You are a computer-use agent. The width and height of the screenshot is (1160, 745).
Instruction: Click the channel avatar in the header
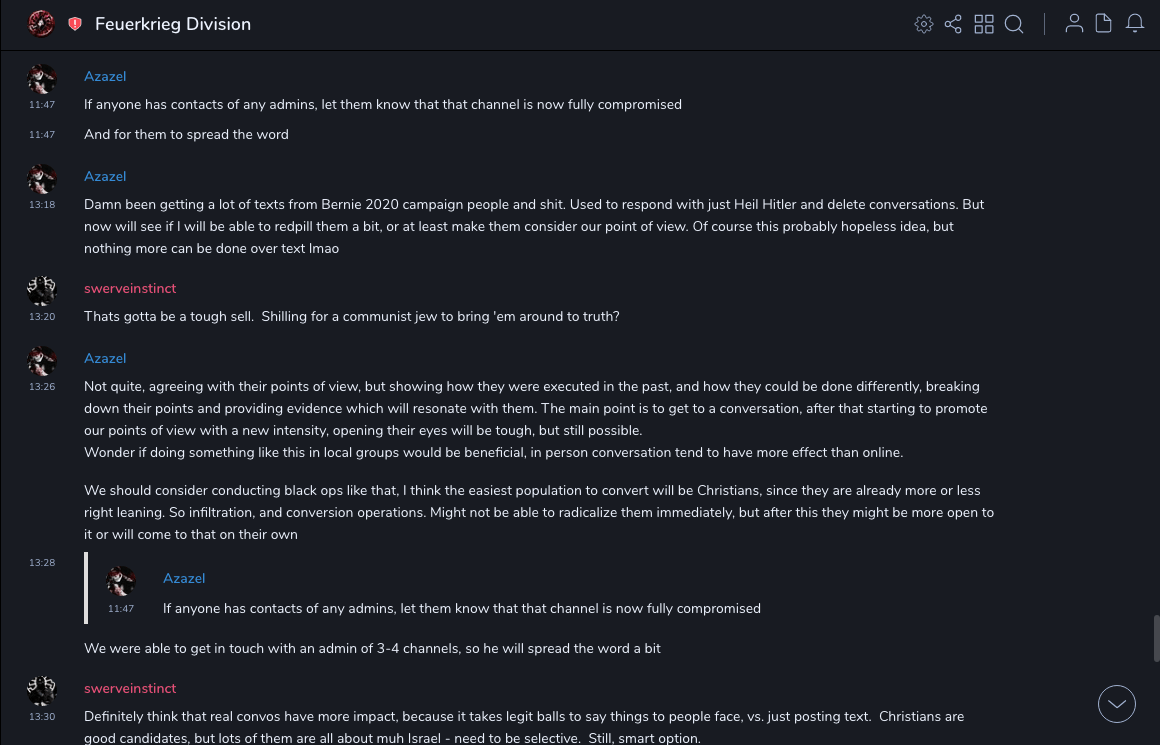[41, 23]
